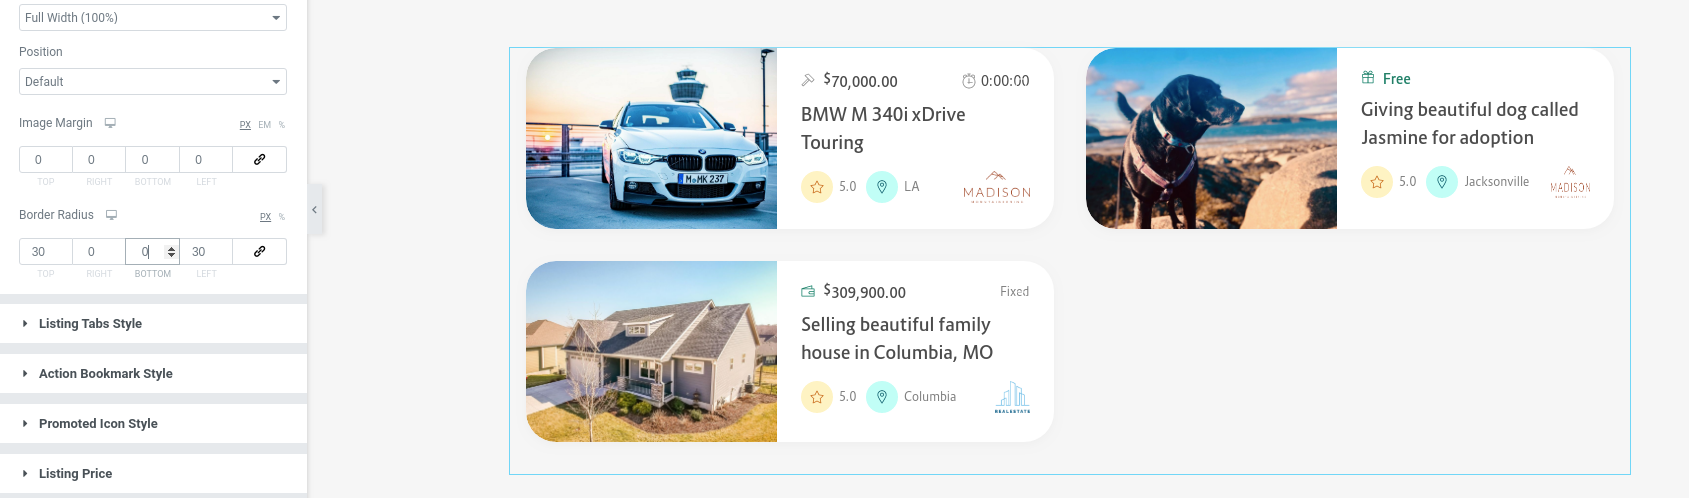Expand the Promoted Icon Style section

coord(98,424)
